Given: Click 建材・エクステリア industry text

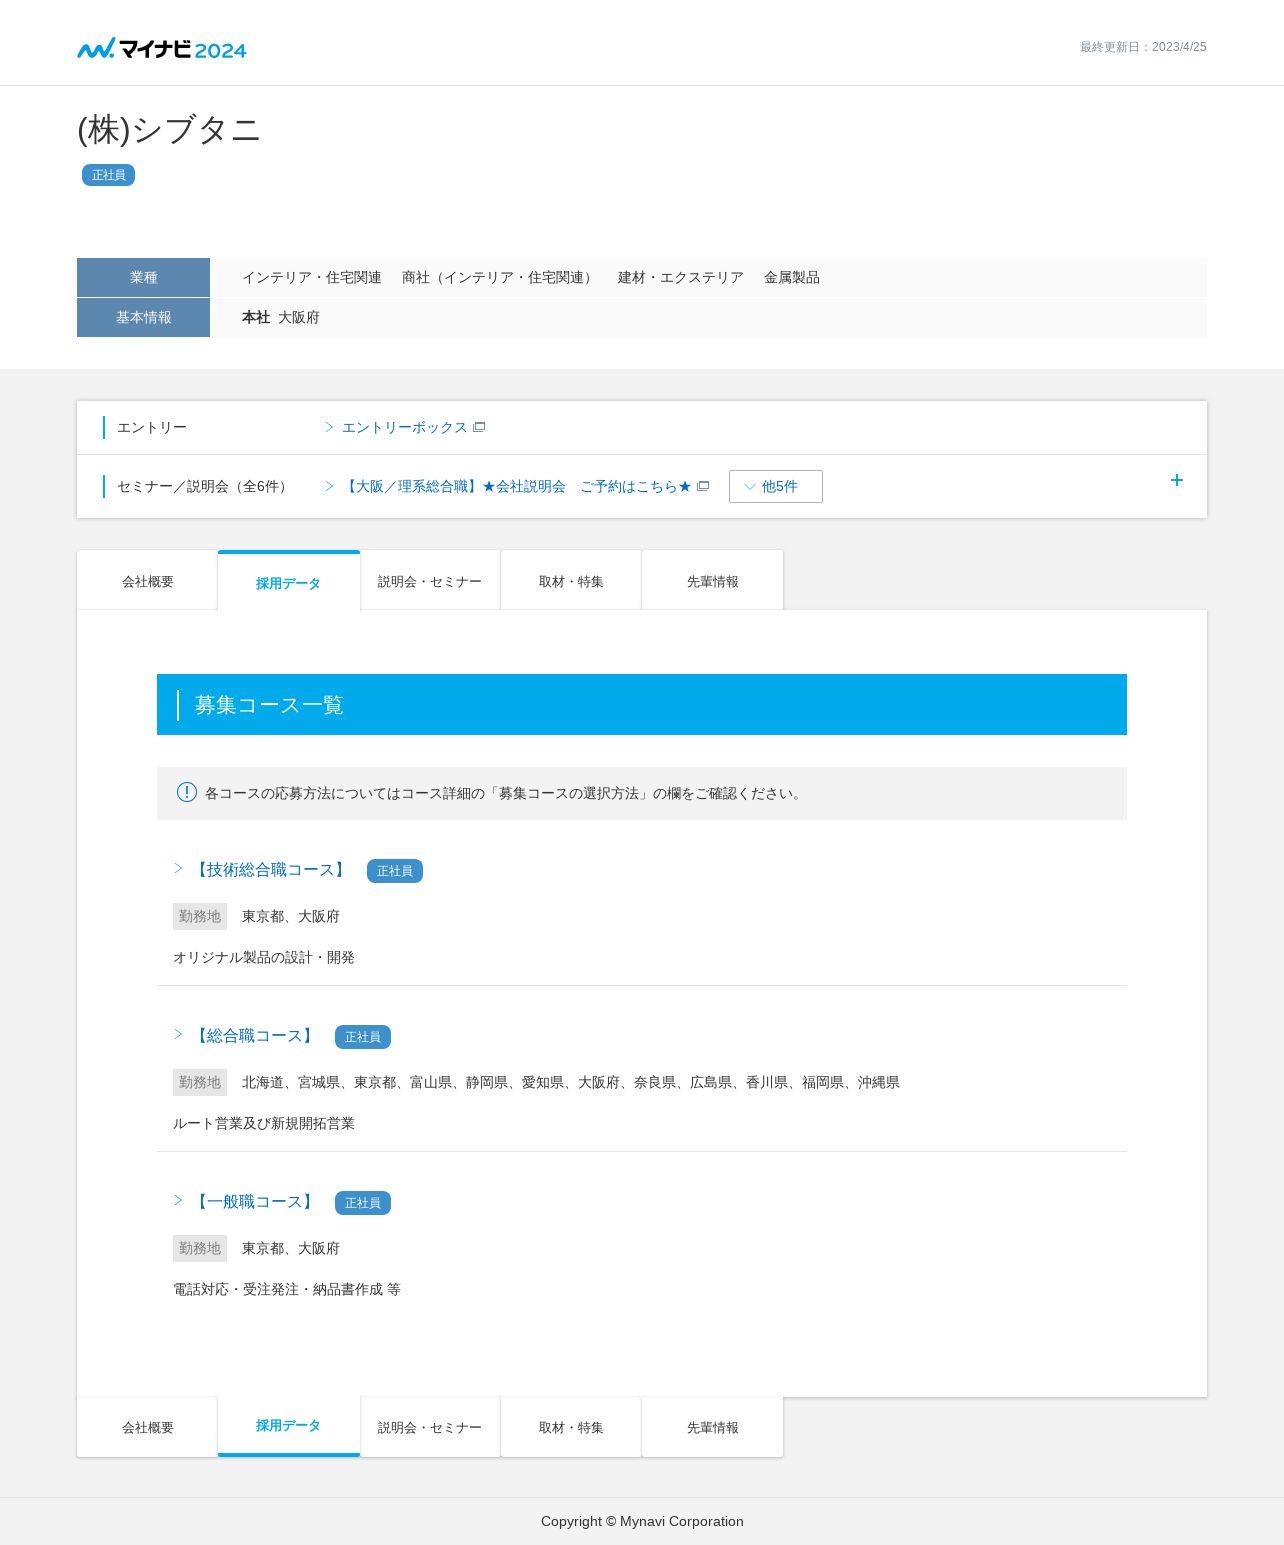Looking at the screenshot, I should coord(681,277).
